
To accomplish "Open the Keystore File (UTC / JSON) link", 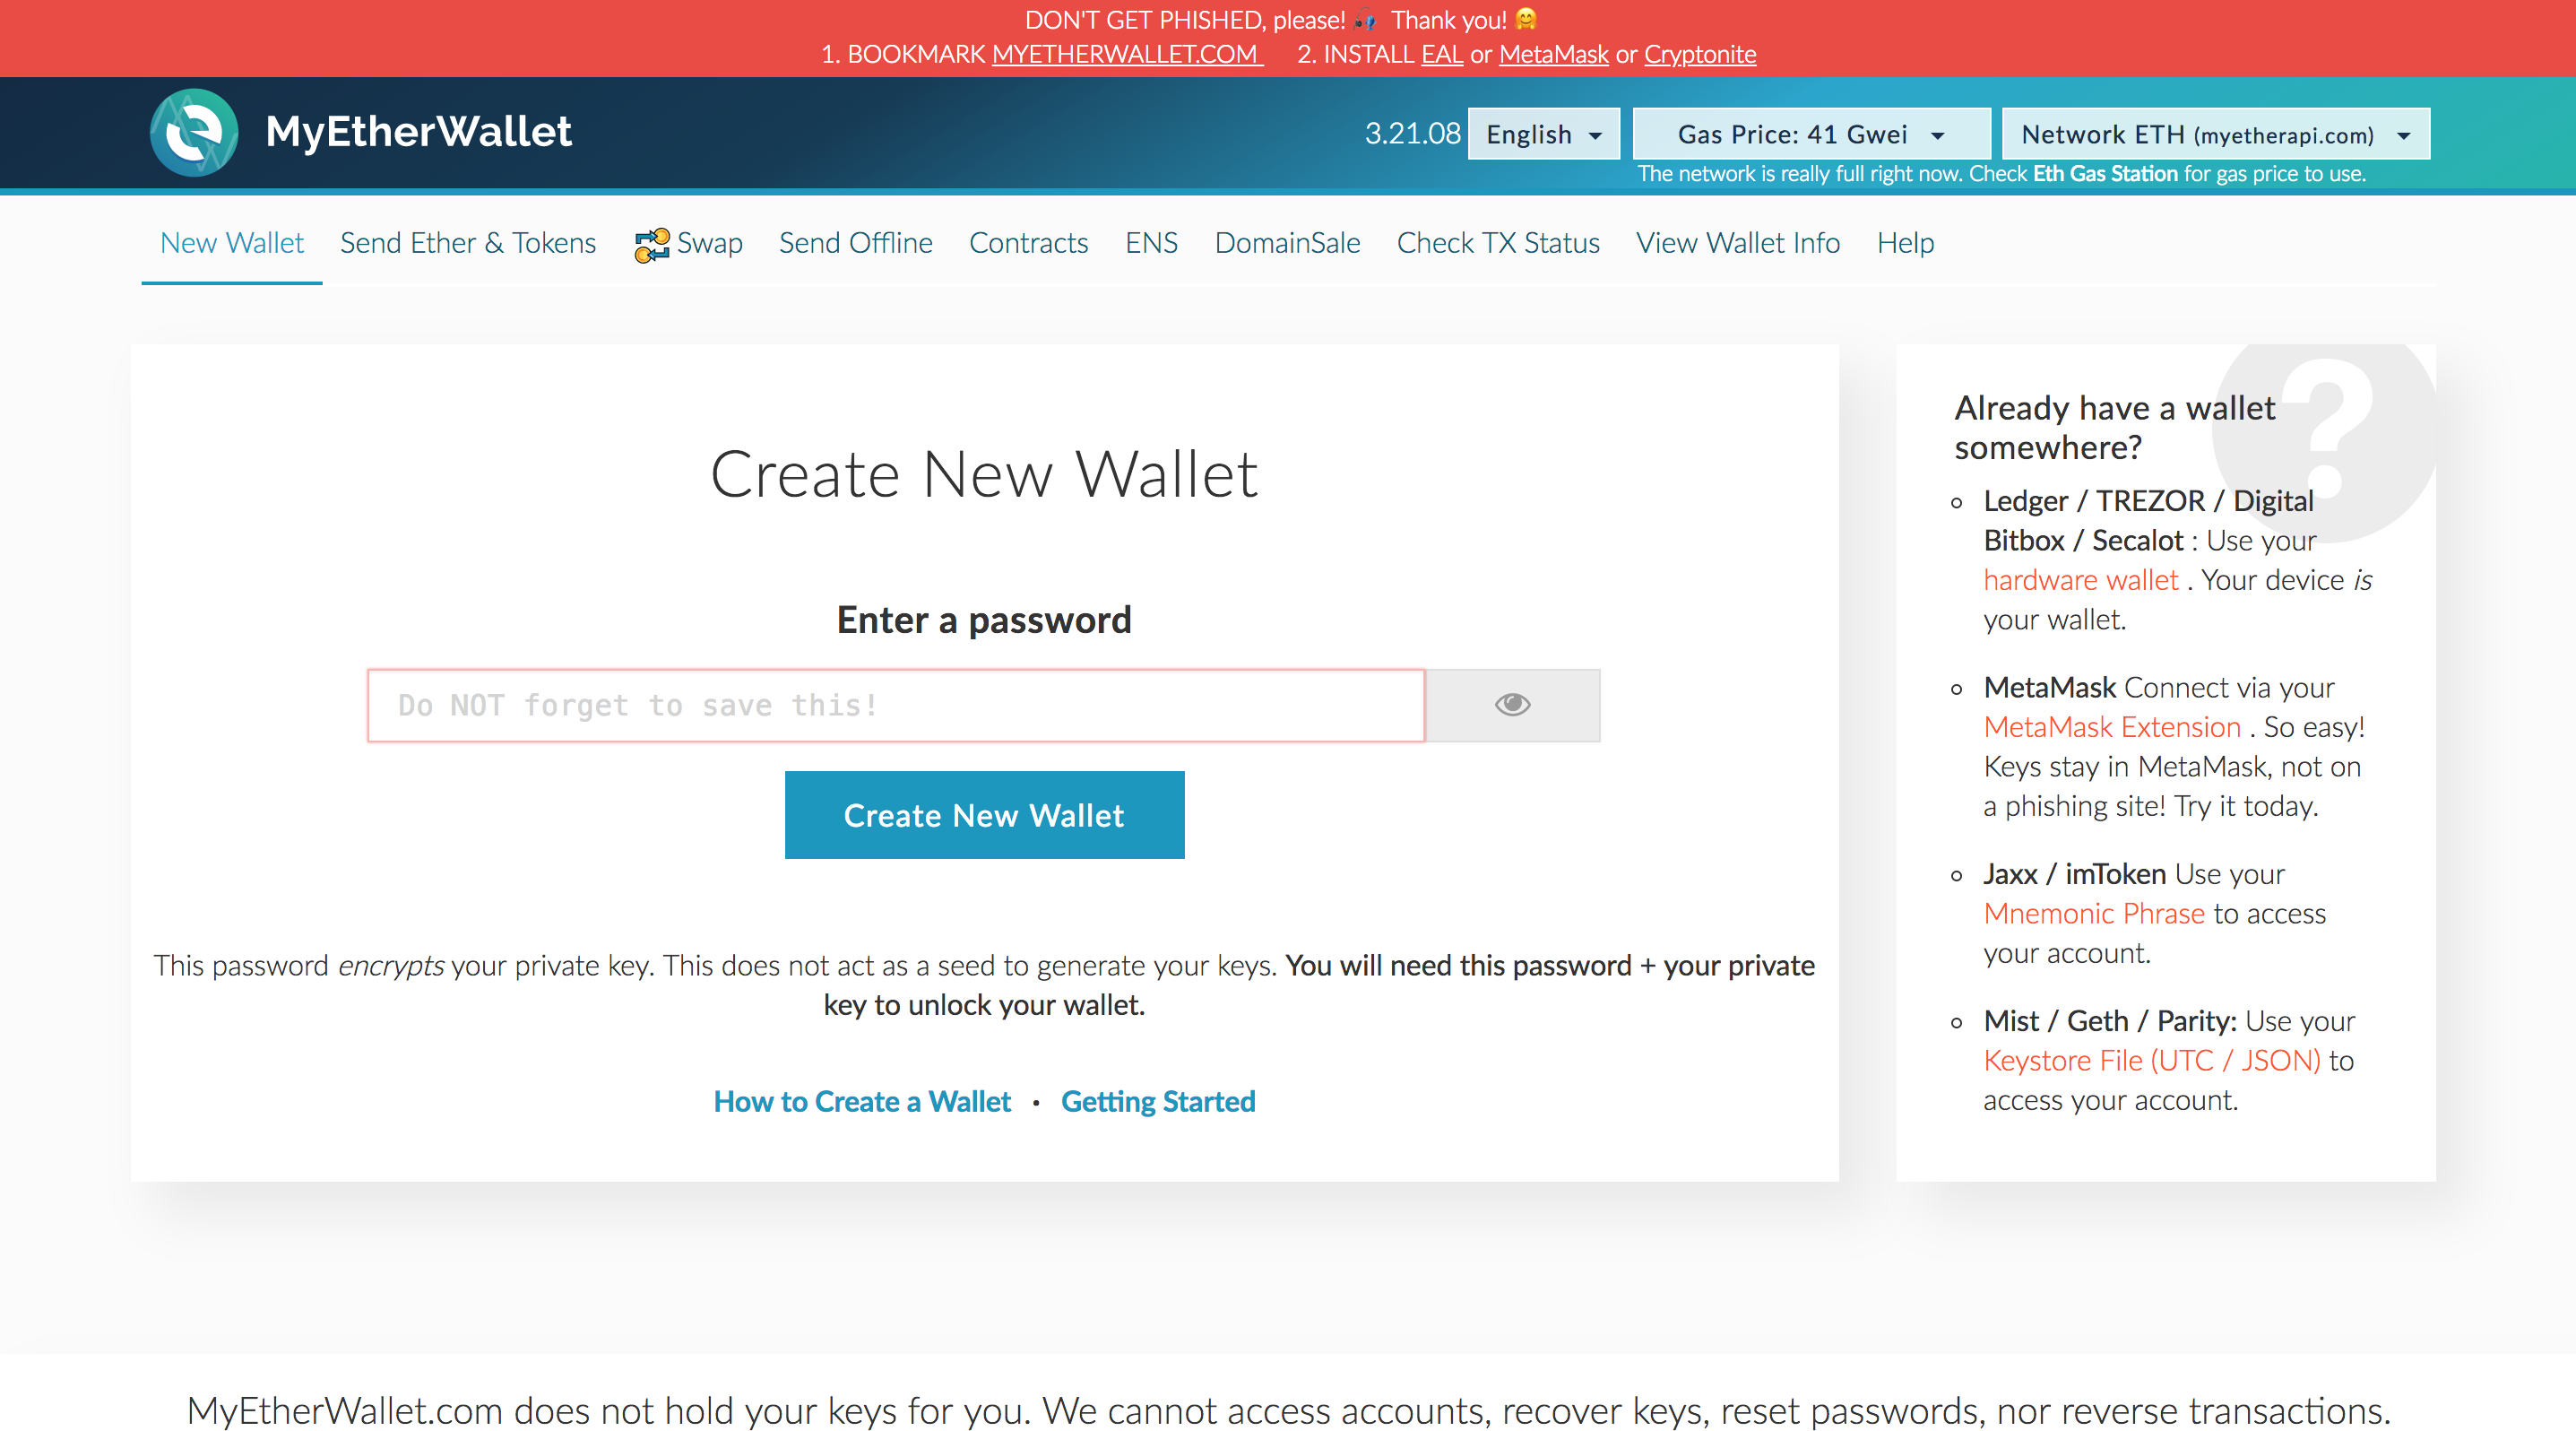I will point(2152,1060).
